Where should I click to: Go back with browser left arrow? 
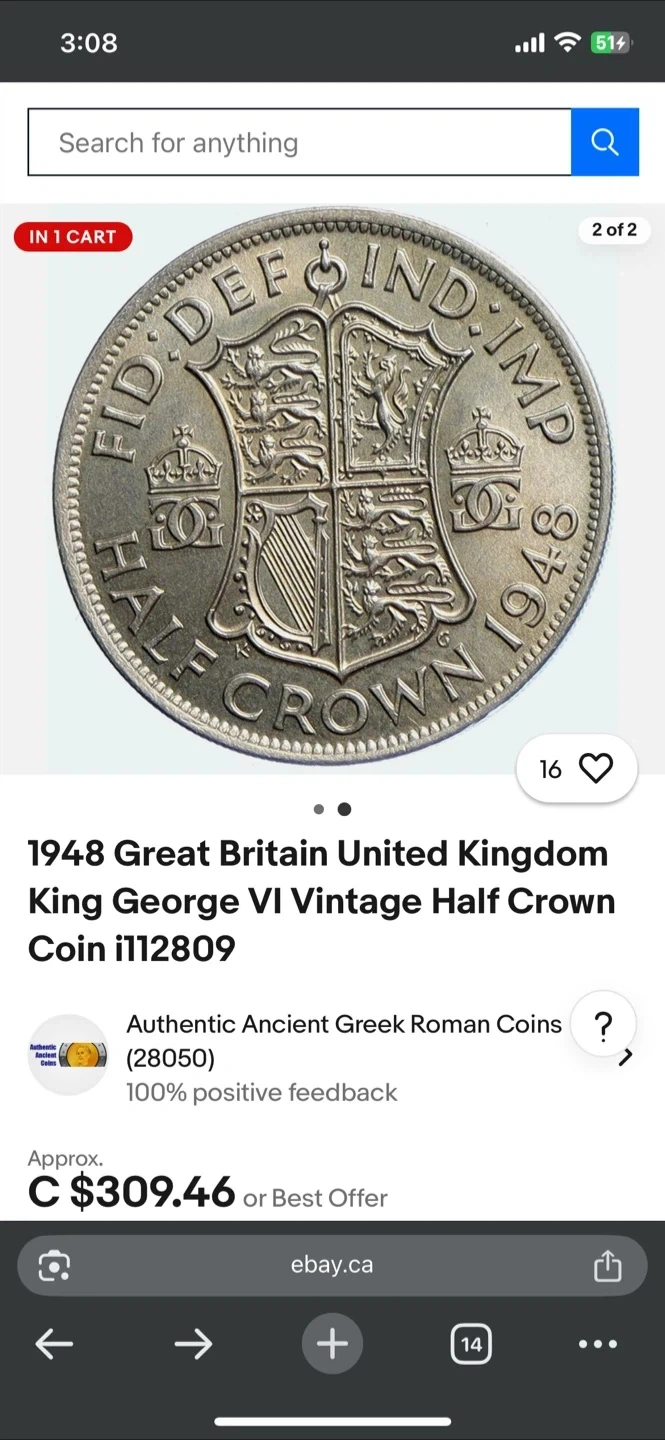point(54,1344)
